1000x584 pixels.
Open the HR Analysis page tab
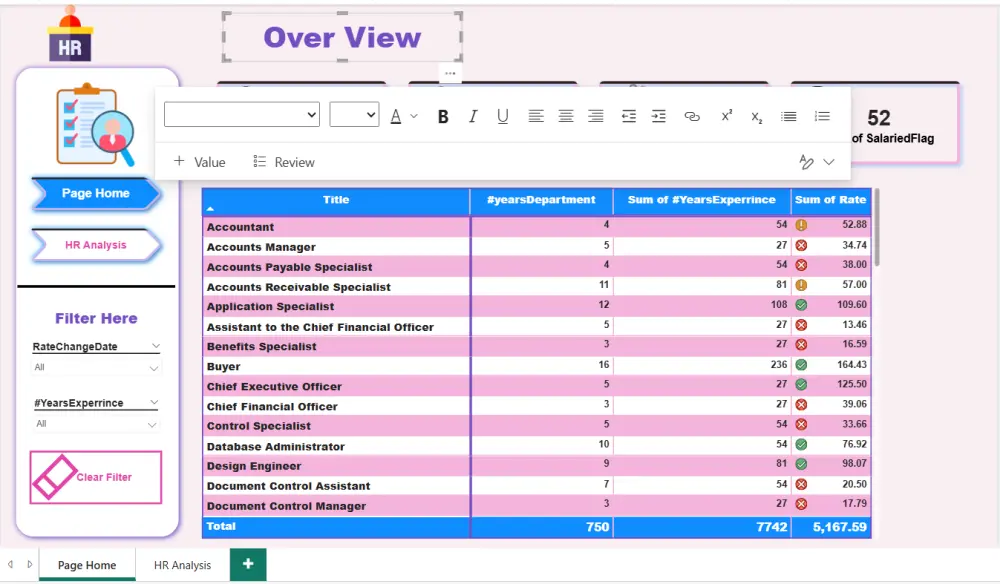point(181,565)
